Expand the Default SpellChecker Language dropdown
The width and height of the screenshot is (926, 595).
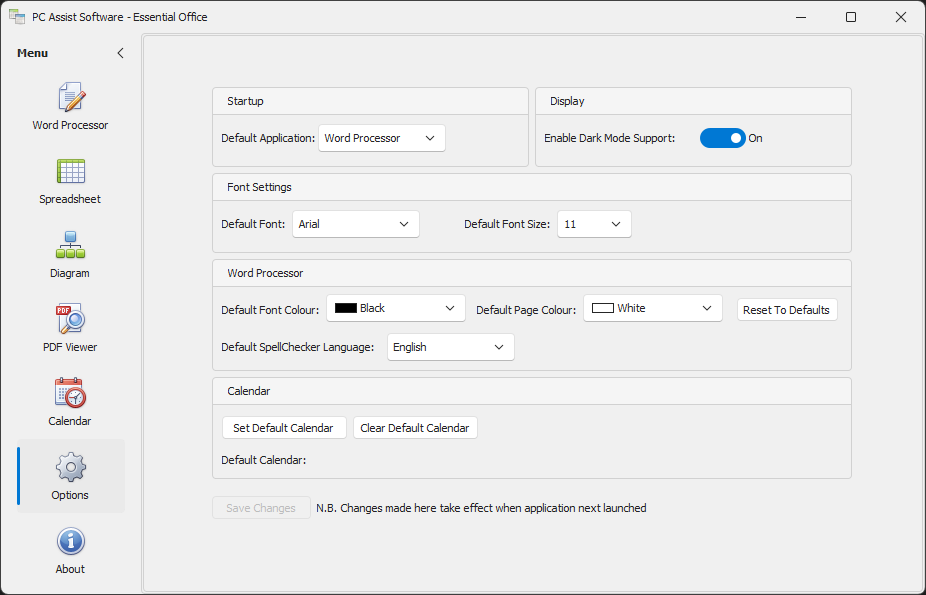(x=450, y=347)
